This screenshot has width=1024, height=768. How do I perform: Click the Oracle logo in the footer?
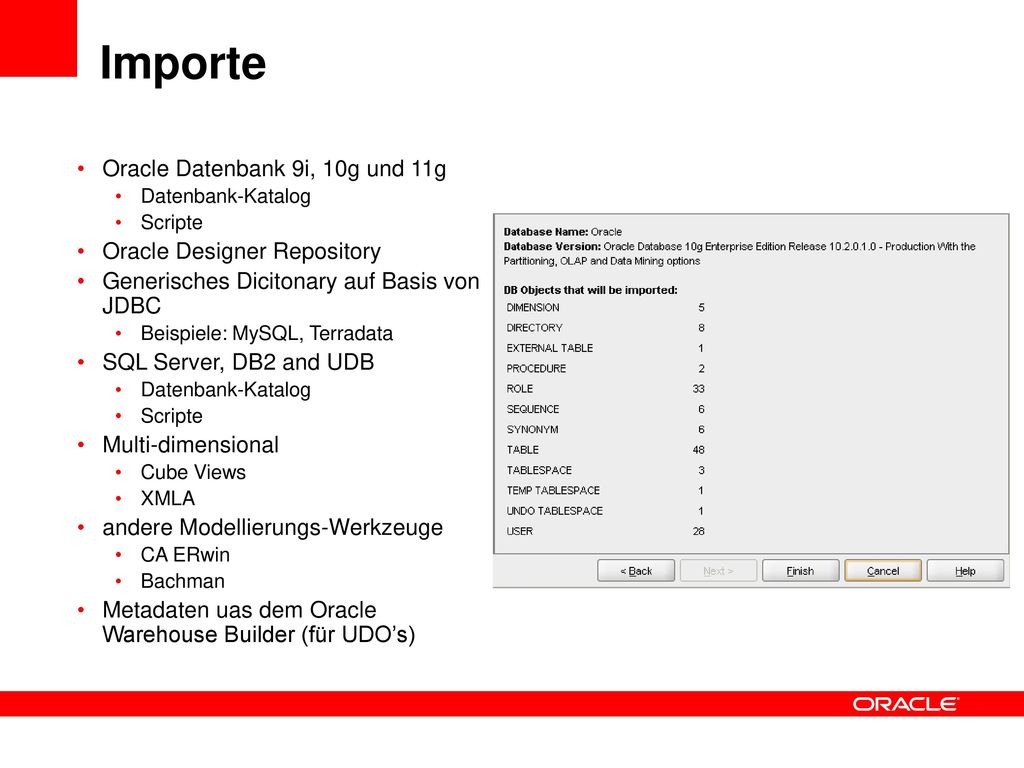point(905,704)
